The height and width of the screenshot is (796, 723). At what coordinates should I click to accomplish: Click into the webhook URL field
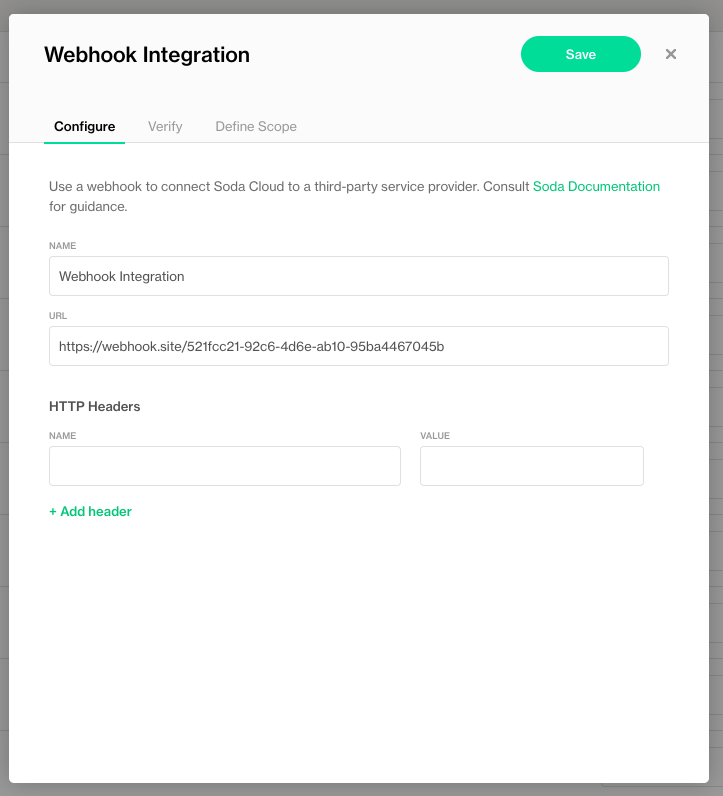(358, 346)
